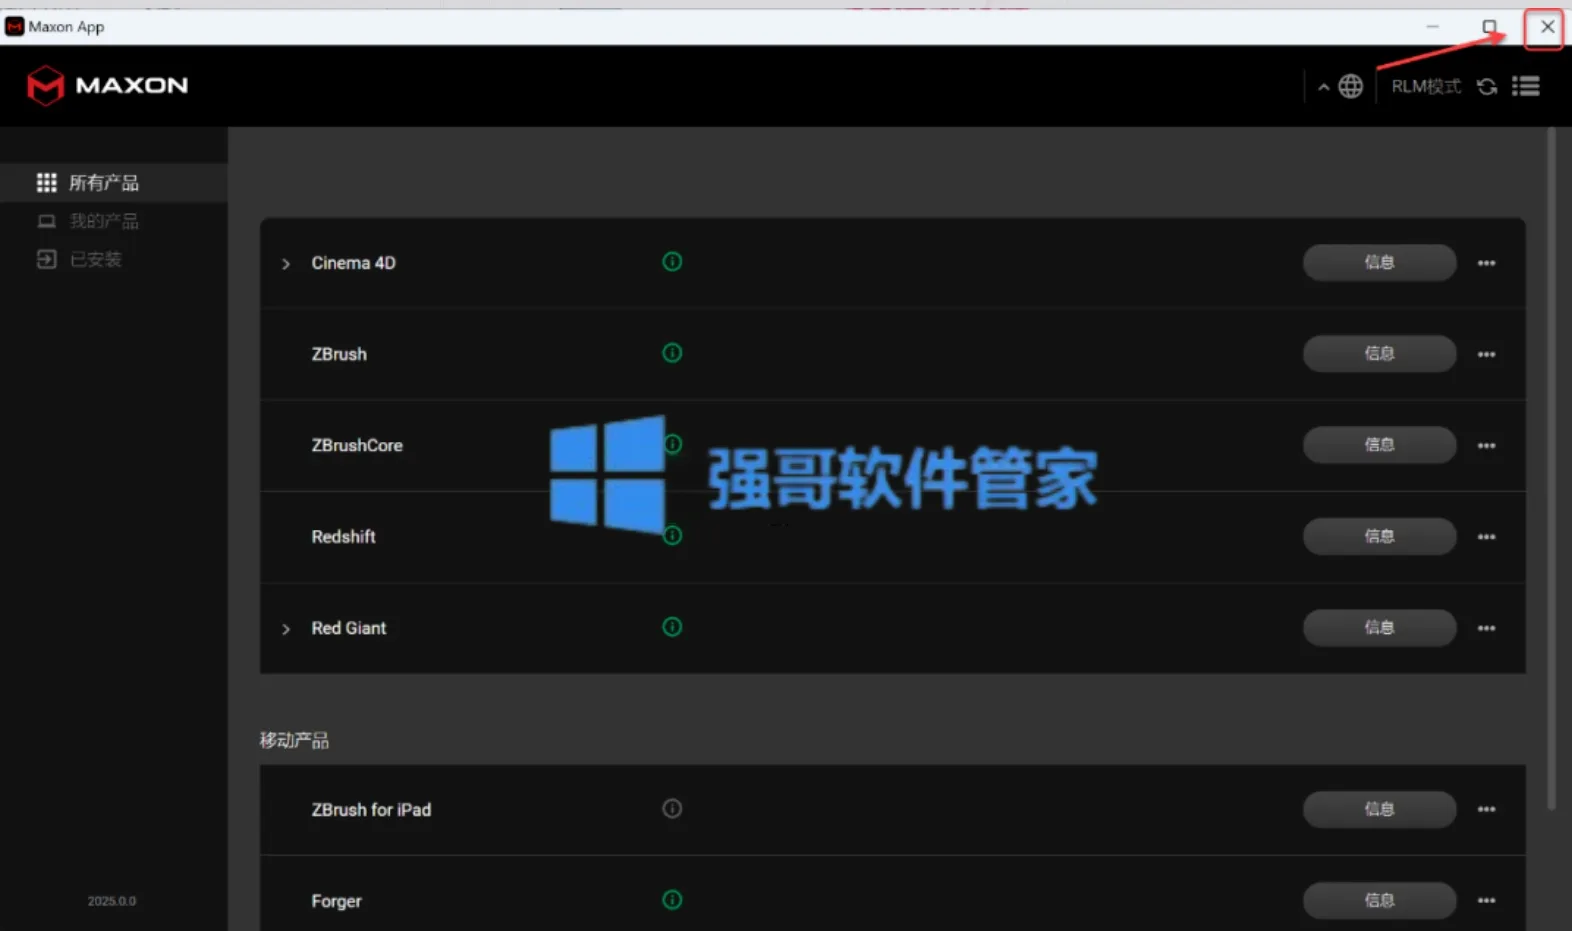The width and height of the screenshot is (1572, 931).
Task: Open the three-dot menu for ZBrushCore
Action: click(x=1487, y=446)
